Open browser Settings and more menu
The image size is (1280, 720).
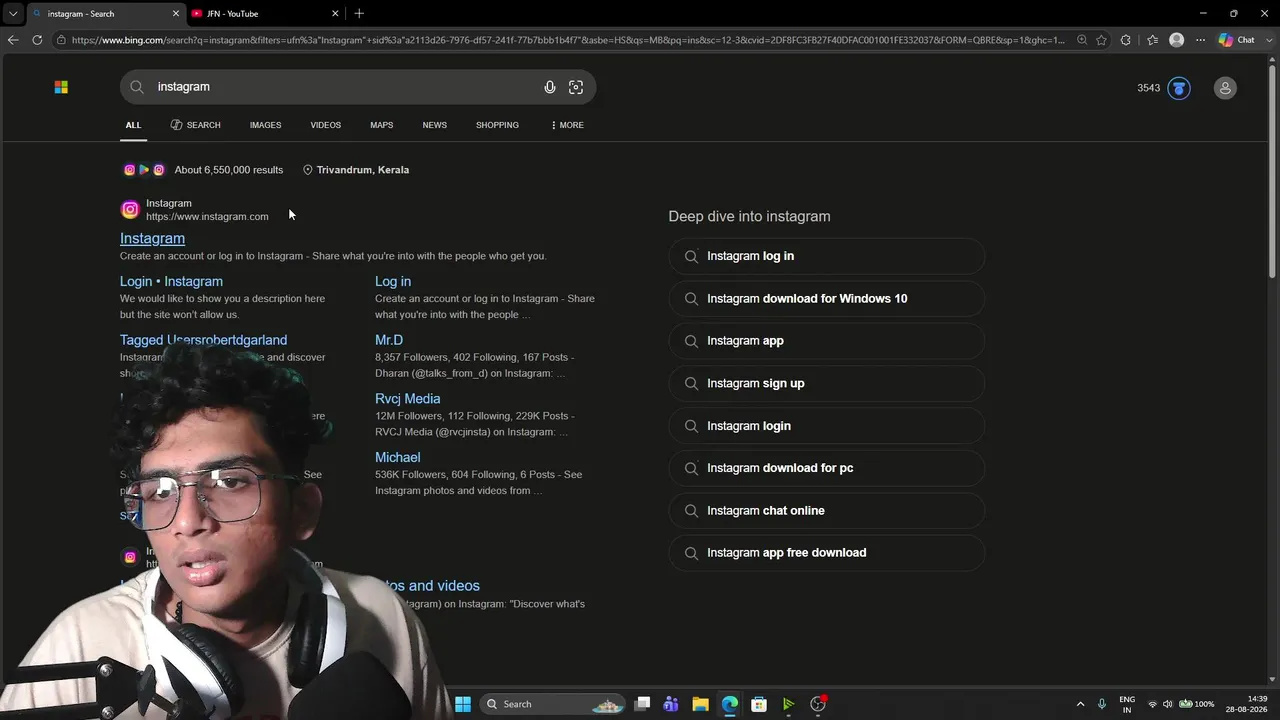click(x=1201, y=40)
